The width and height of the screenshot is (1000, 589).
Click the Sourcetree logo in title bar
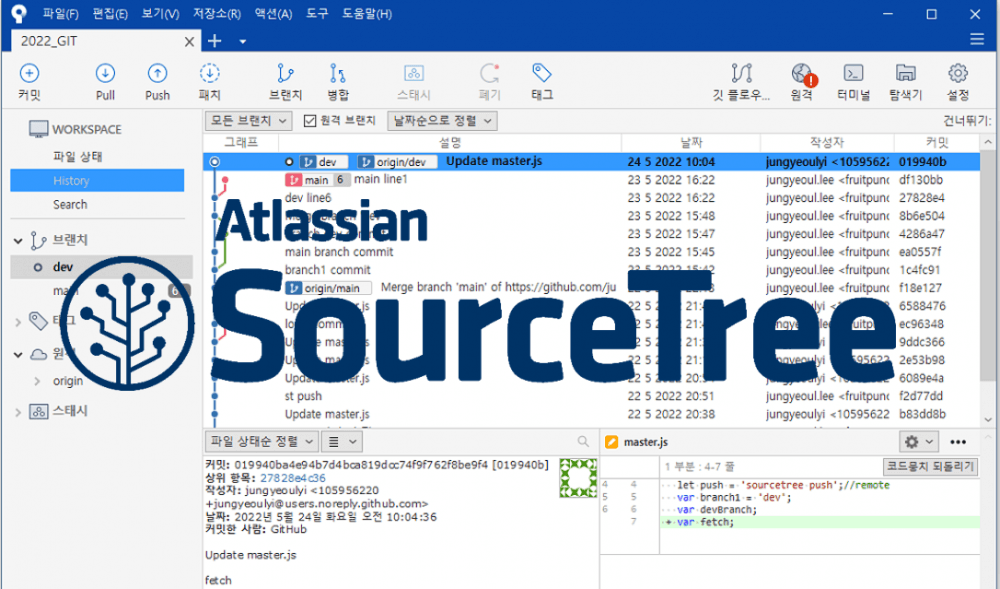click(19, 13)
